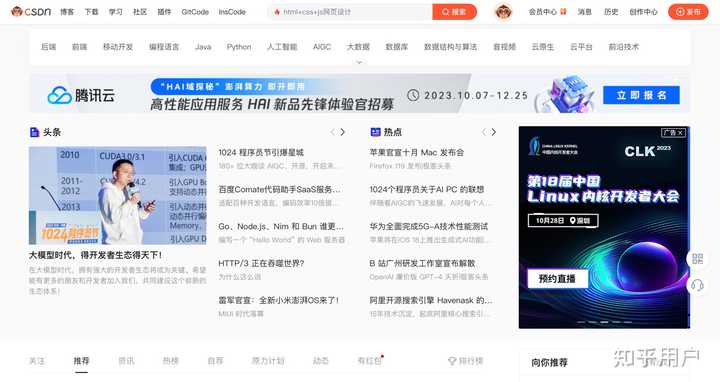Screen dimensions: 720x382
Task: Select the 前端 category
Action: [79, 47]
